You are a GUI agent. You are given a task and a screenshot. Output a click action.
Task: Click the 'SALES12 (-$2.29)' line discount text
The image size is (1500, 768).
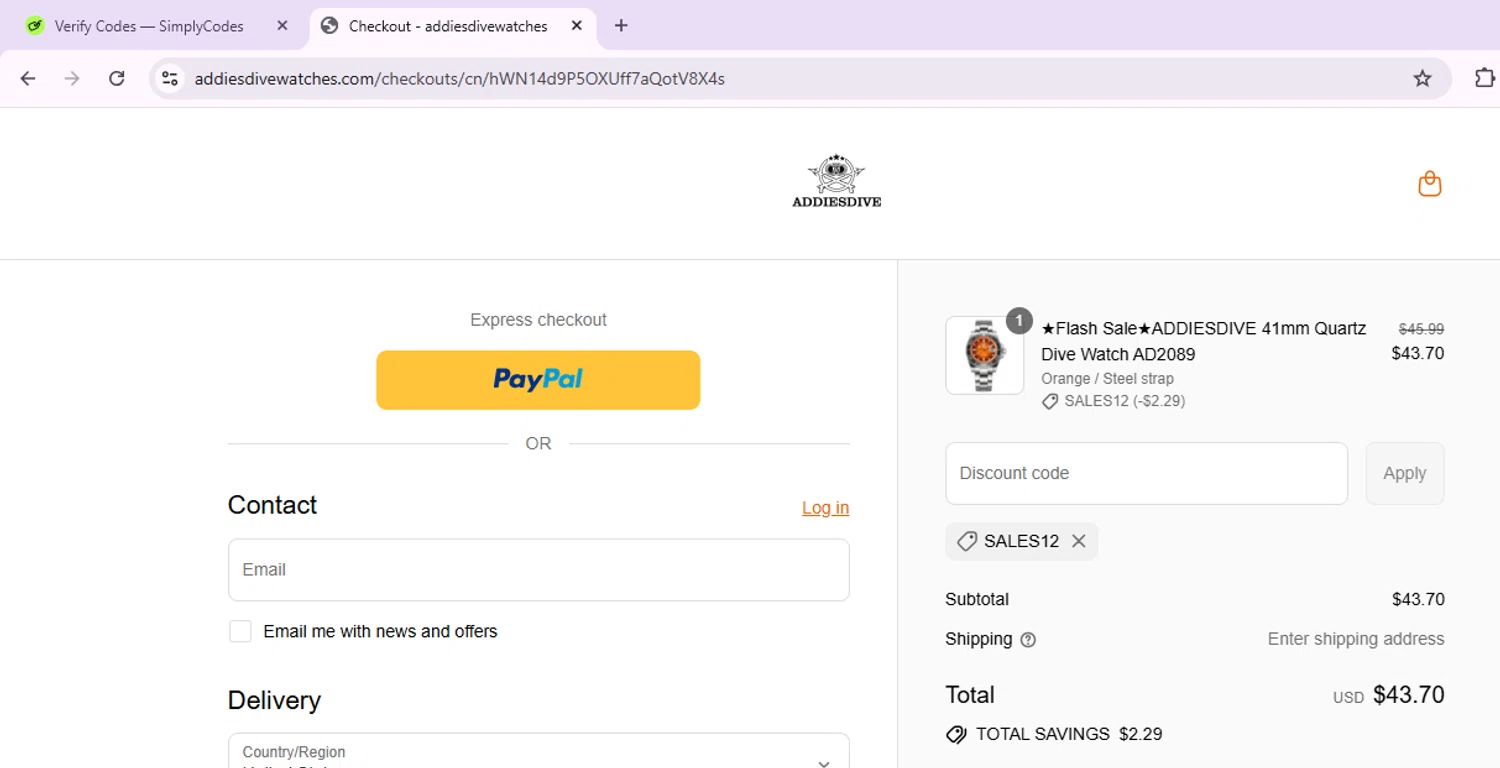pos(1125,401)
